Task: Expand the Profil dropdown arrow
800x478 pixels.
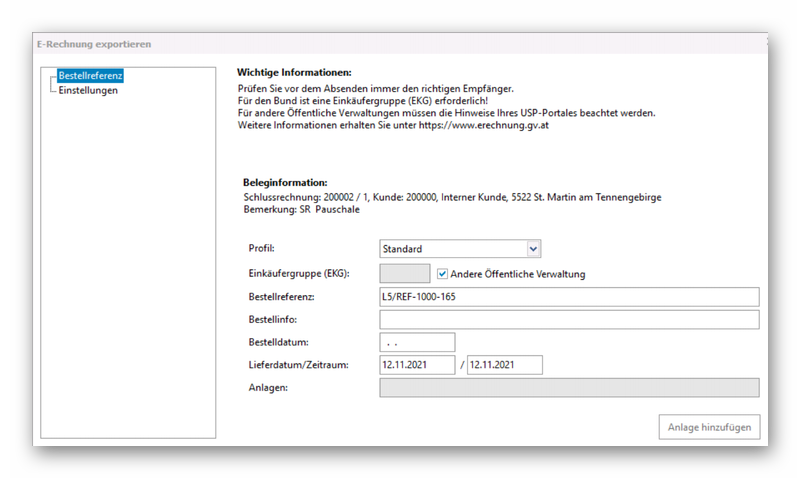Action: (533, 248)
